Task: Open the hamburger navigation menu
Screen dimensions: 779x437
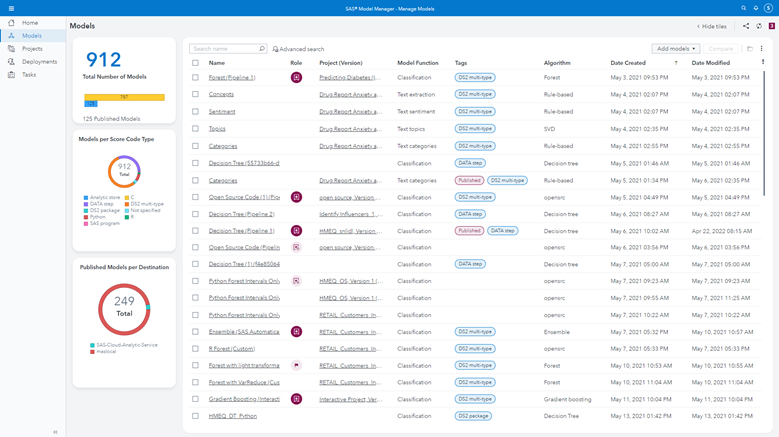Action: (x=11, y=7)
